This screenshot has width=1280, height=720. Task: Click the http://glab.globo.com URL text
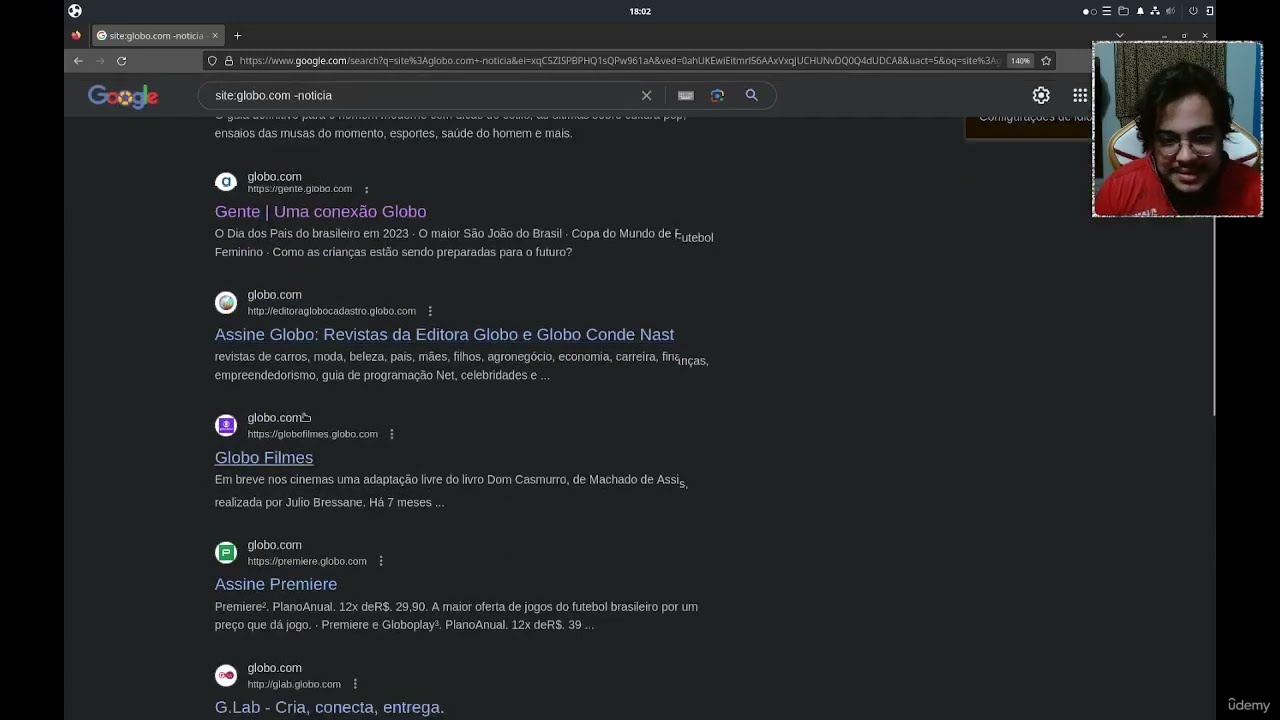(x=294, y=684)
